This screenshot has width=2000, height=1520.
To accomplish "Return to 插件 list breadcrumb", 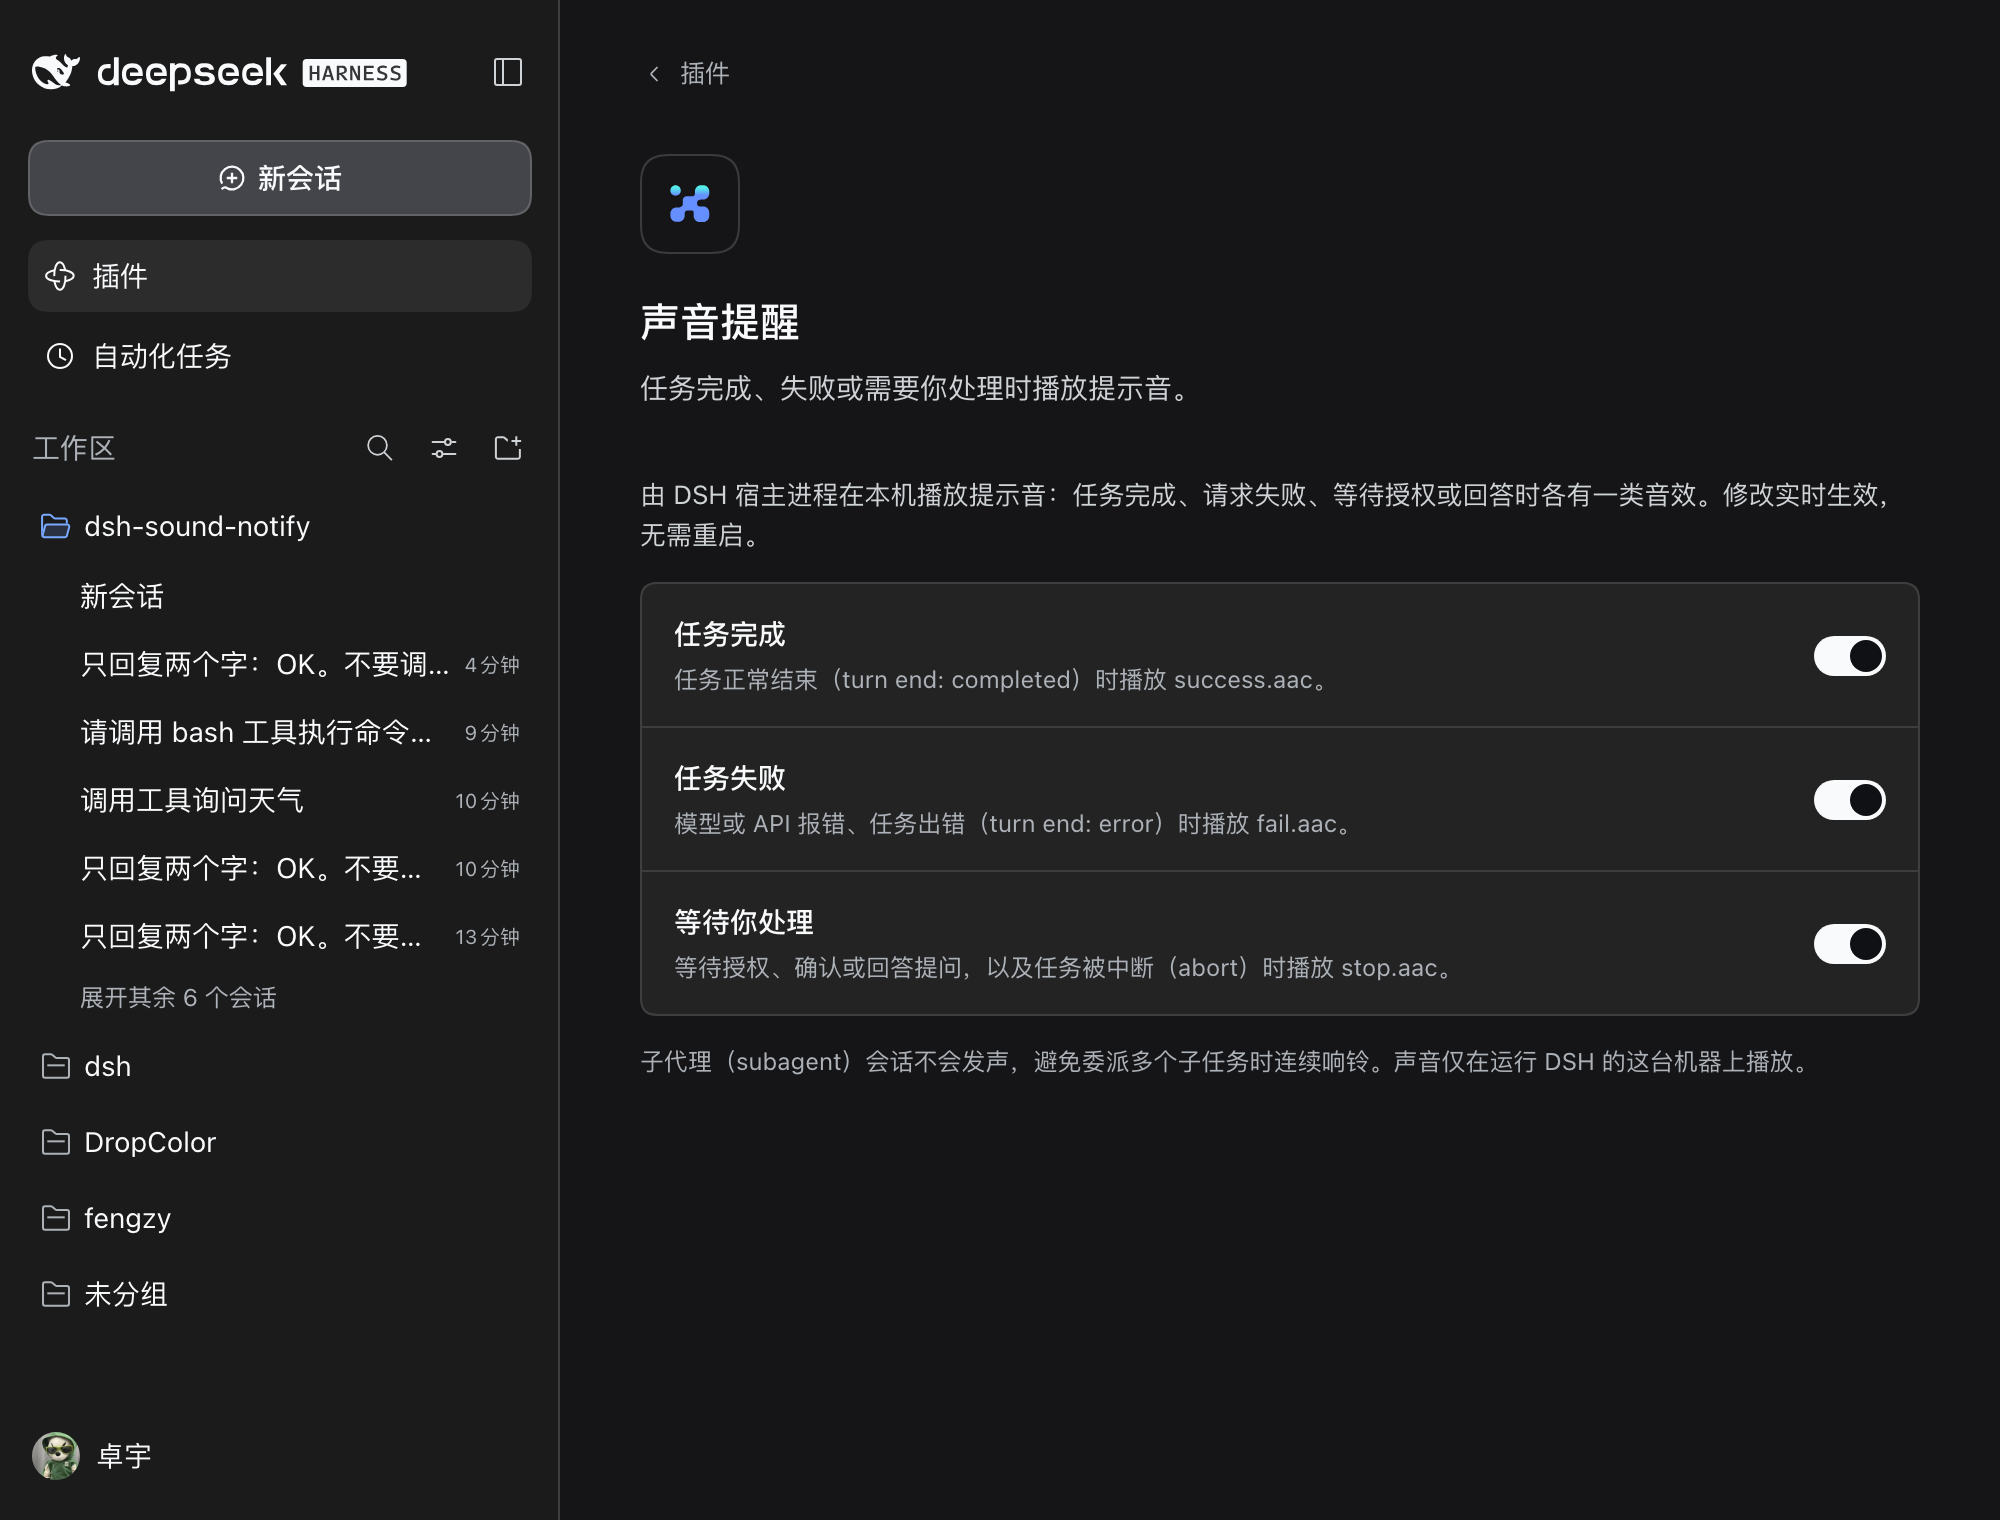I will [x=705, y=74].
